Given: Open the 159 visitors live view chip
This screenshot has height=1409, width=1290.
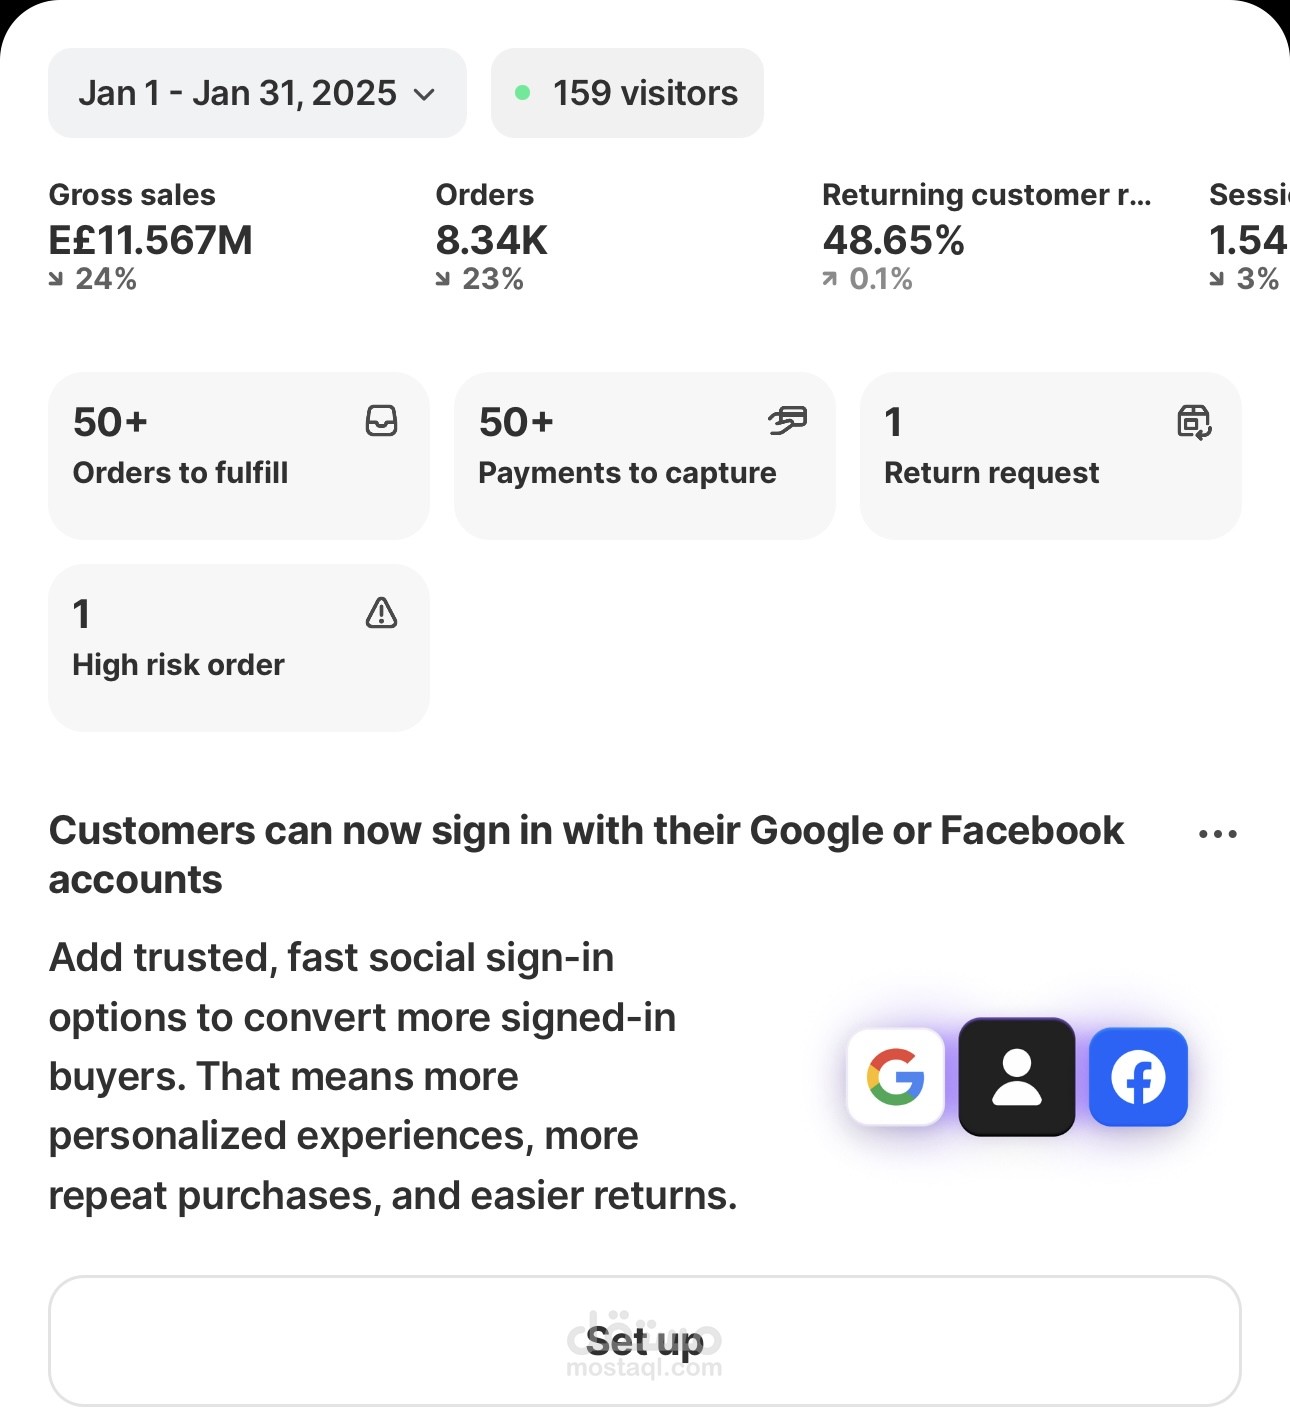Looking at the screenshot, I should click(627, 93).
